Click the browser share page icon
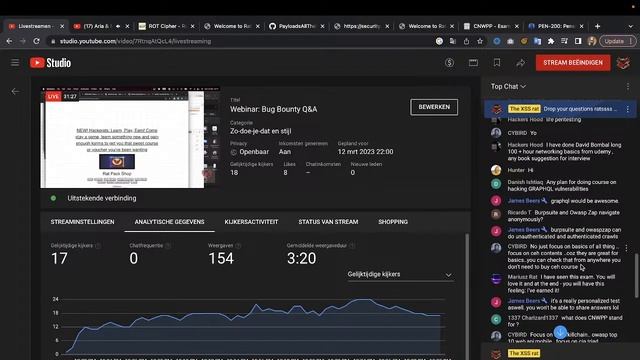 pos(466,41)
